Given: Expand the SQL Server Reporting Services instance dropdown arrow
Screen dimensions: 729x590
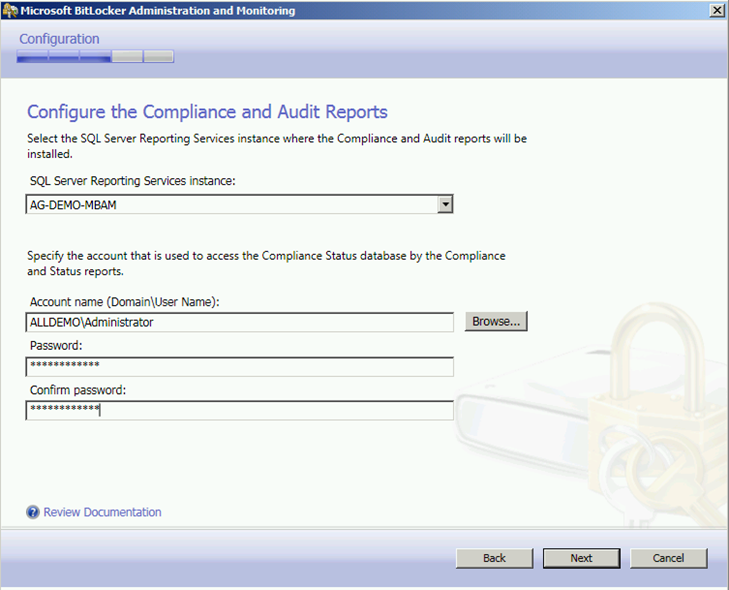Looking at the screenshot, I should [x=445, y=204].
